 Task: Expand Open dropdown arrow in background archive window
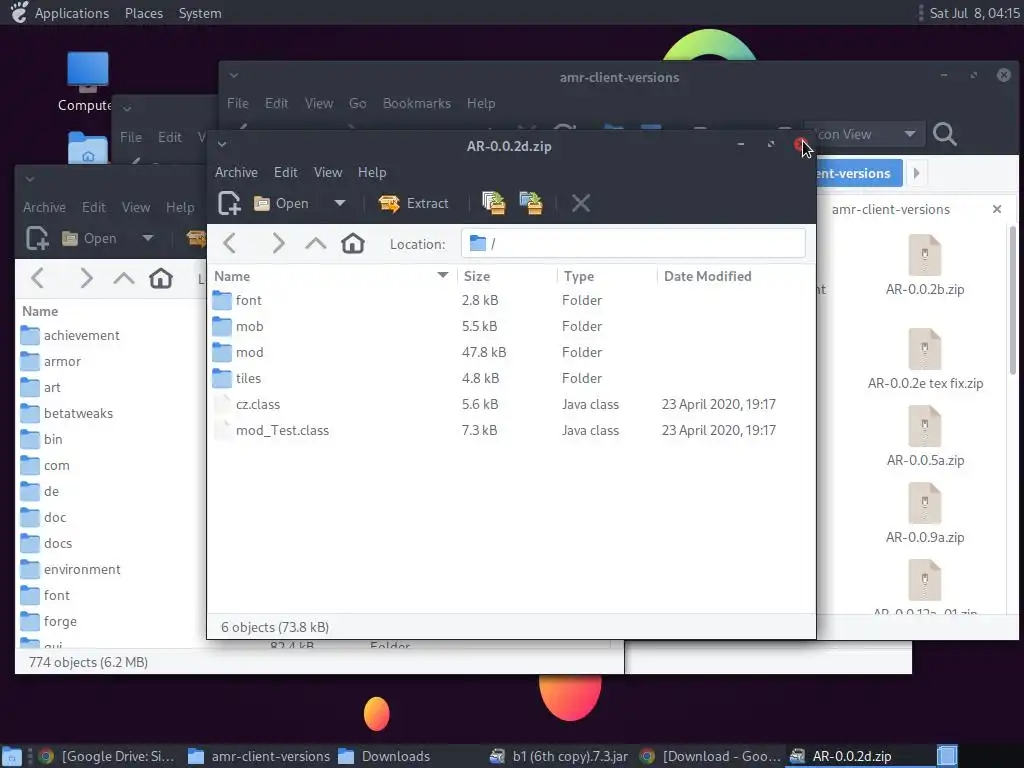(x=148, y=238)
